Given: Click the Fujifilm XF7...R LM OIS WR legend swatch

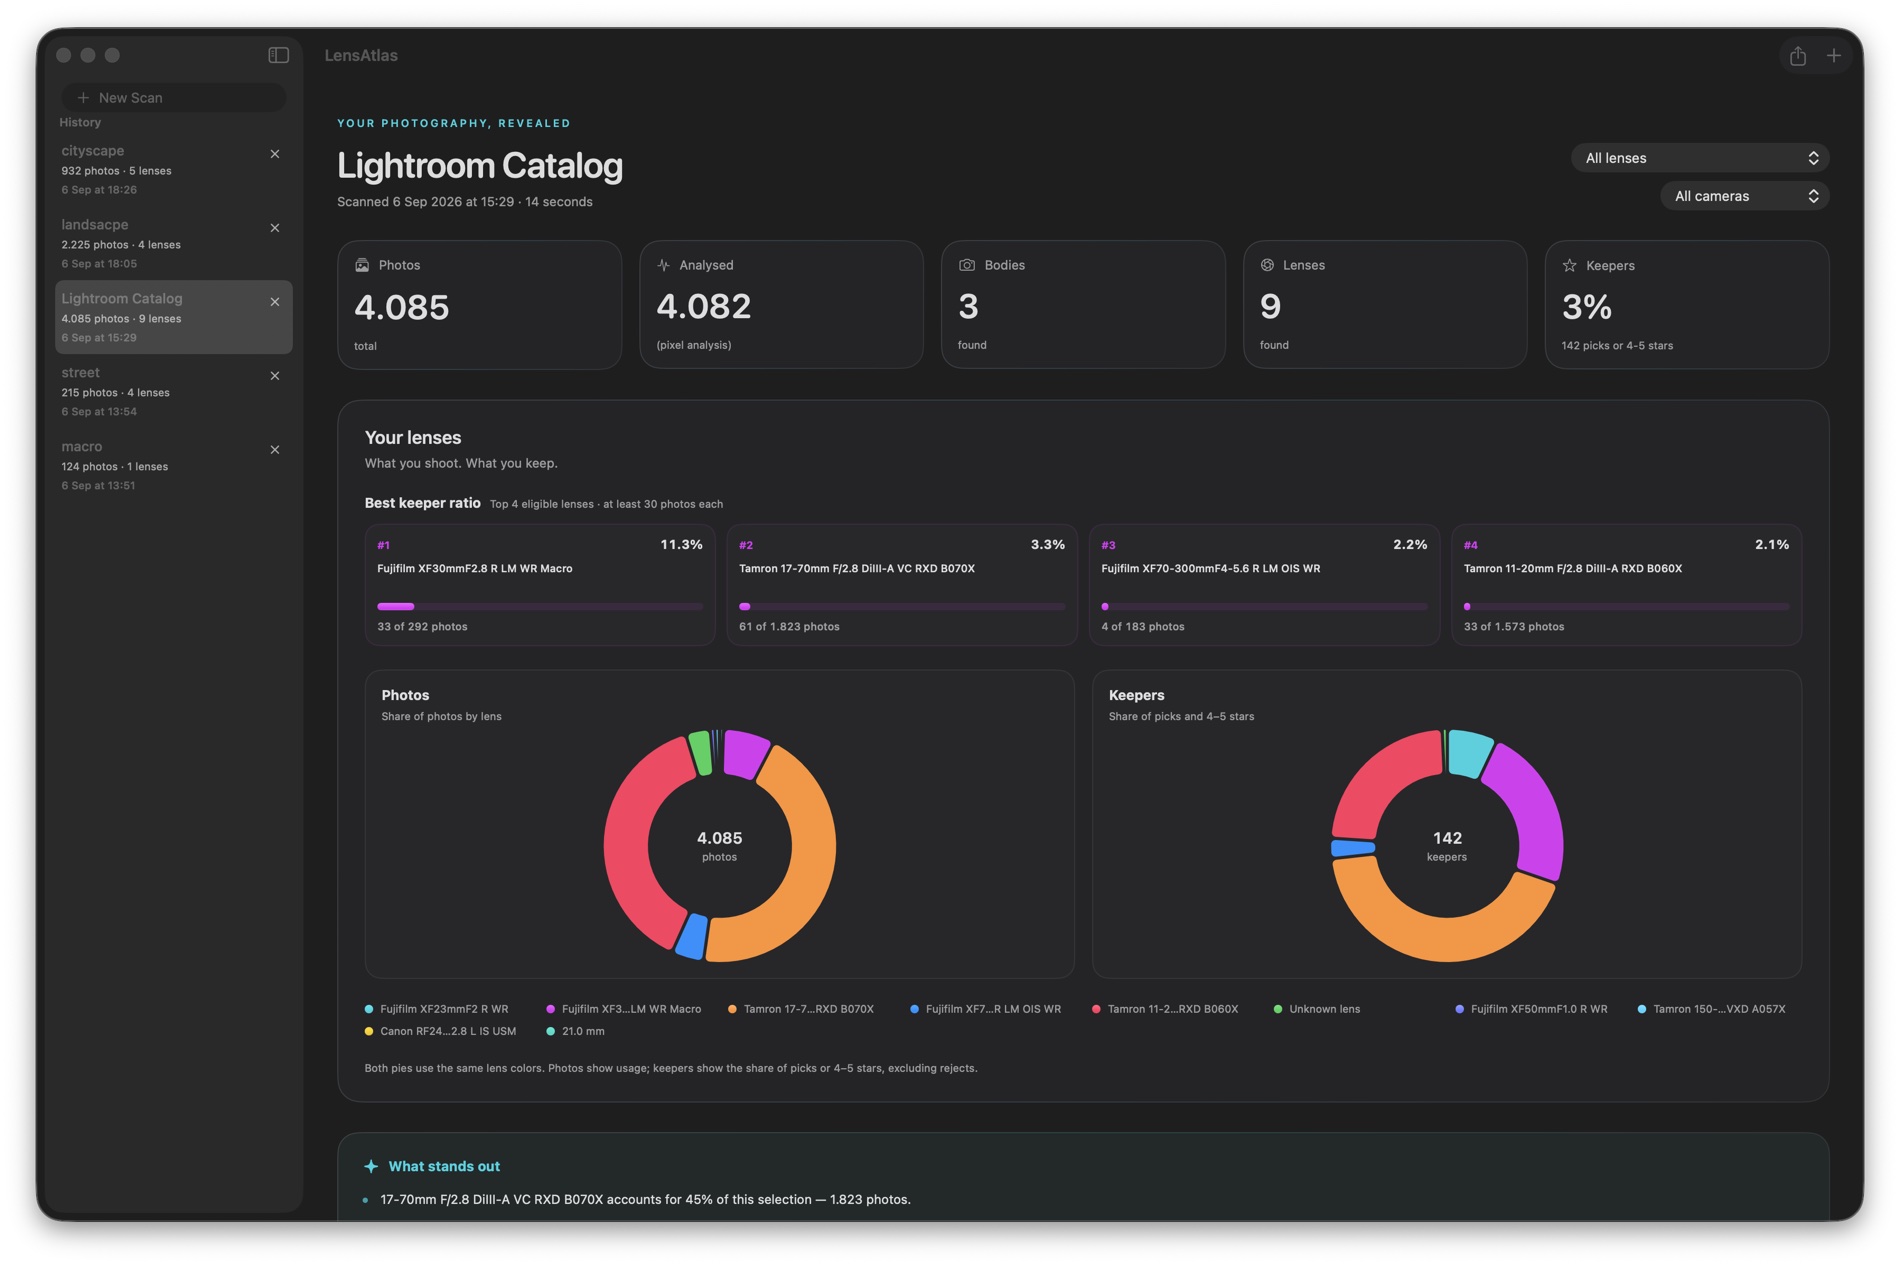Looking at the screenshot, I should click(x=914, y=1009).
